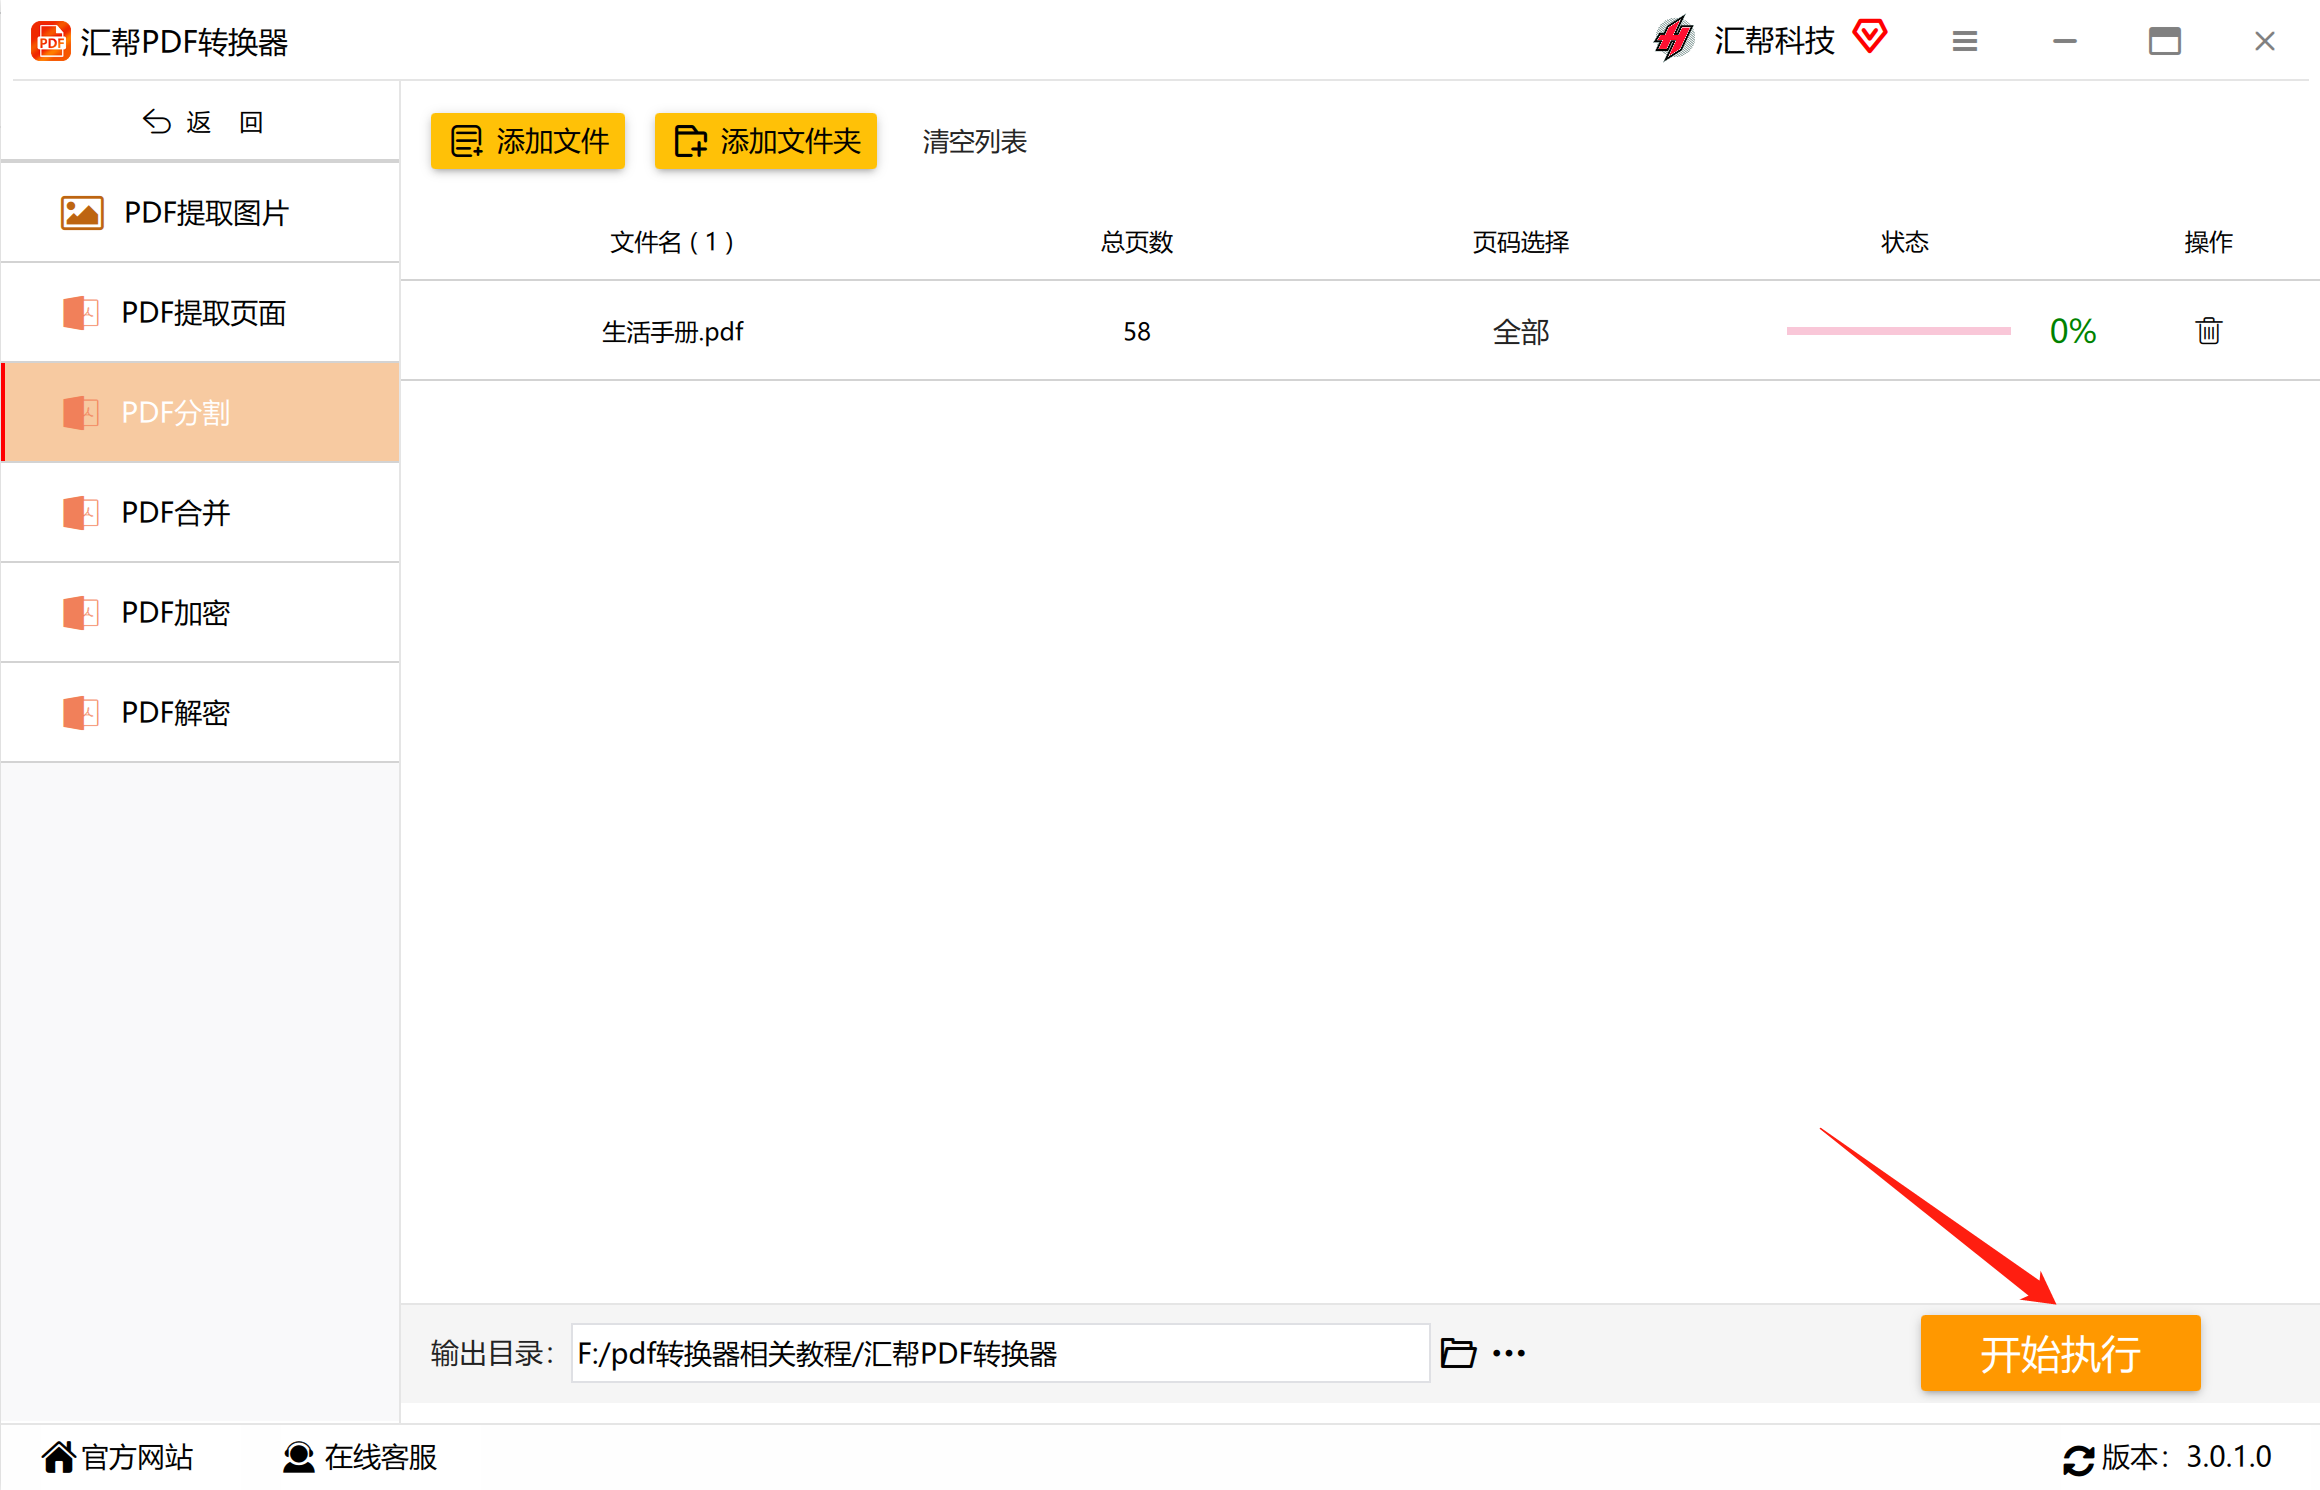Screen dimensions: 2320x1490
Task: Click the 添加文件 button
Action: coord(528,141)
